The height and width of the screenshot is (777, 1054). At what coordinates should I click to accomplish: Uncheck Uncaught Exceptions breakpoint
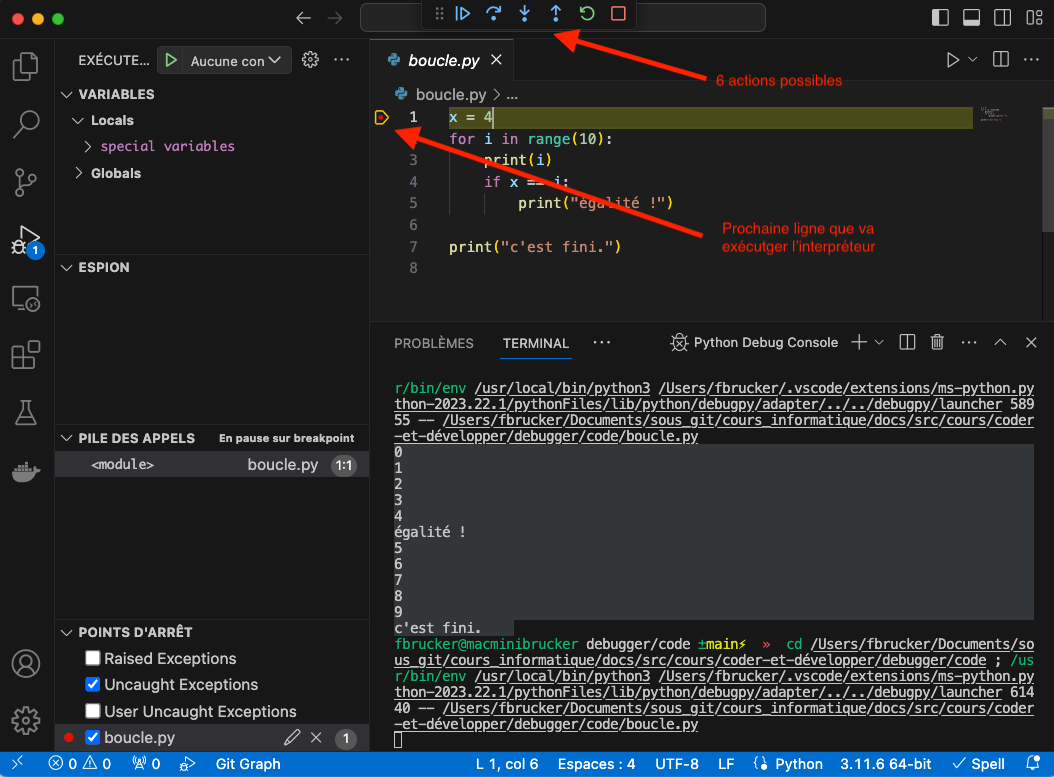click(x=93, y=685)
